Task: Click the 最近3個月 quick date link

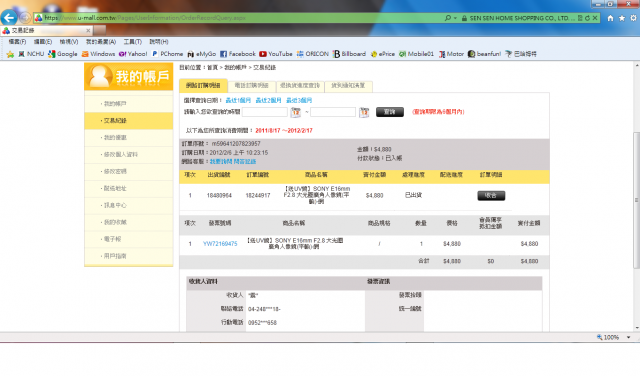Action: [x=299, y=100]
